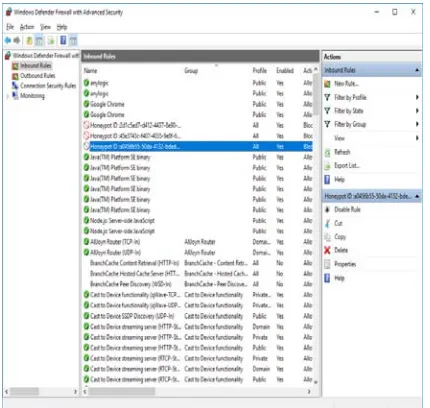Click the Back arrow in the toolbar
430x408 pixels.
8,41
